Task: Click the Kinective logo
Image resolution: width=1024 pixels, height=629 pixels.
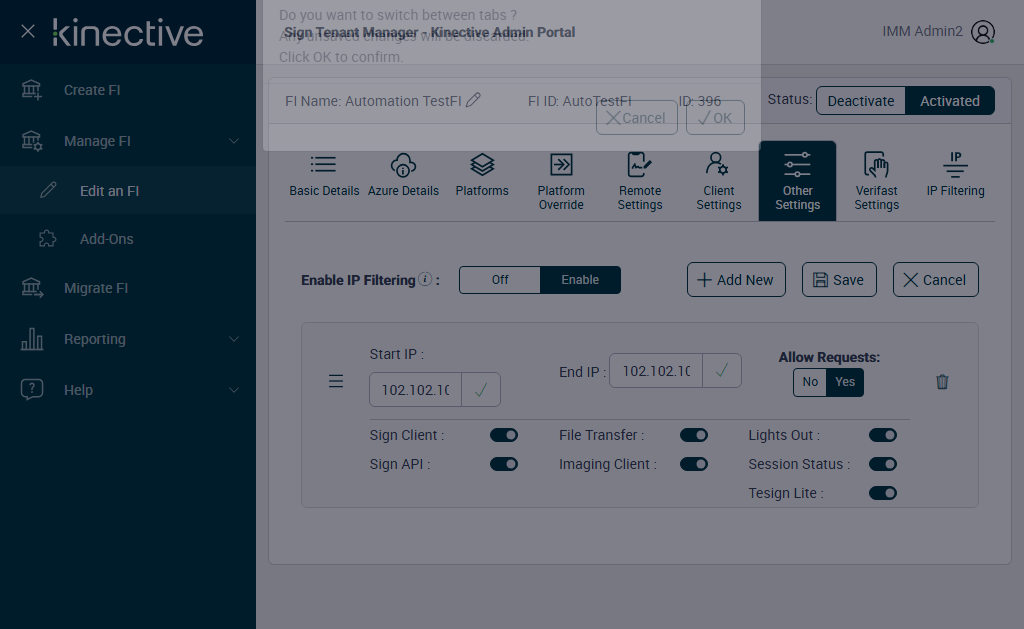Action: pos(128,33)
